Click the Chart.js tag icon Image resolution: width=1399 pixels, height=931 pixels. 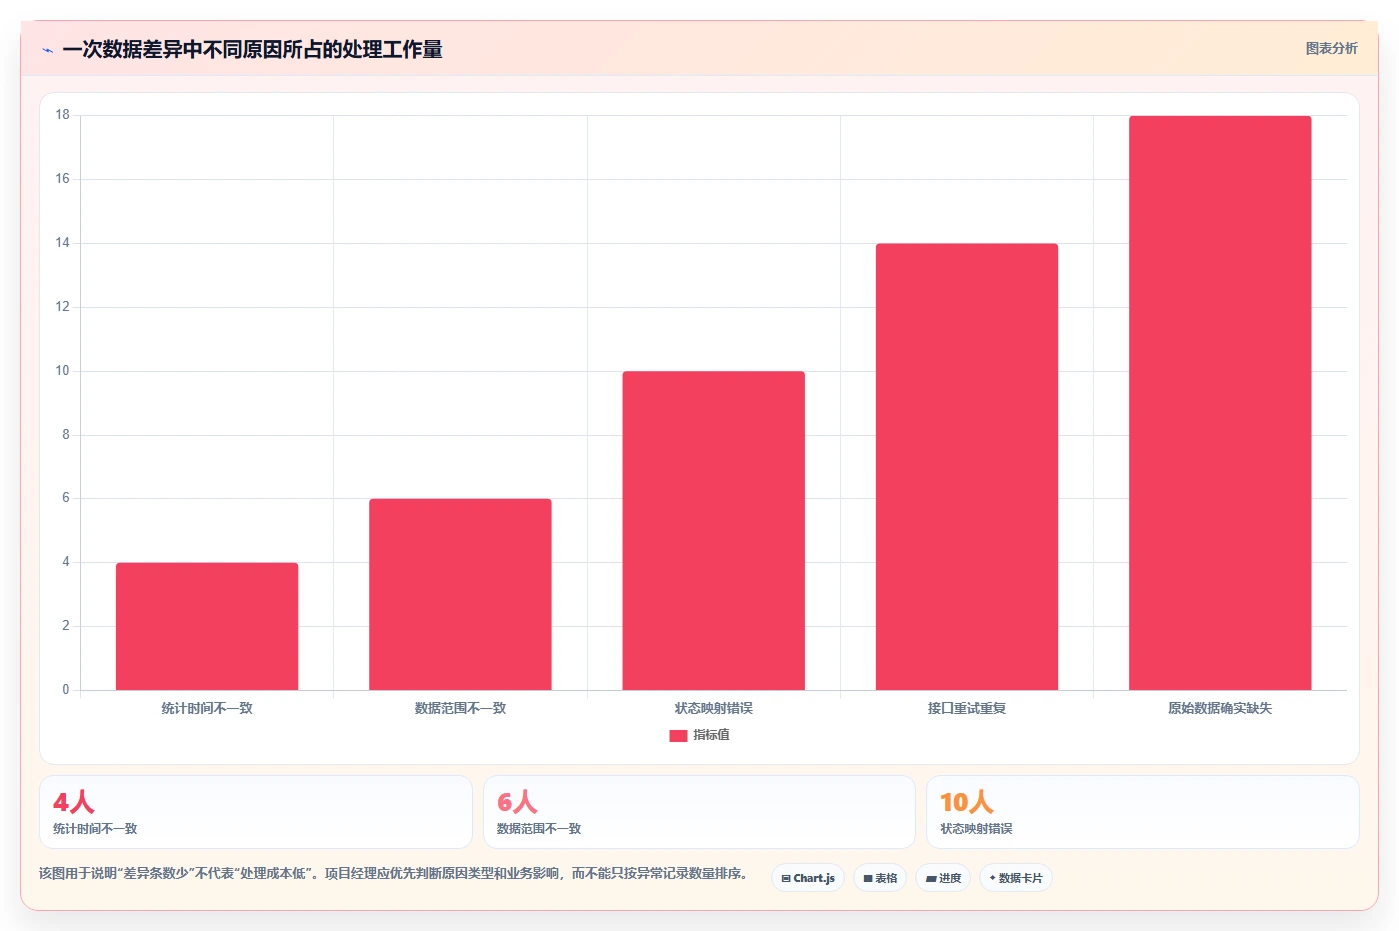[786, 879]
